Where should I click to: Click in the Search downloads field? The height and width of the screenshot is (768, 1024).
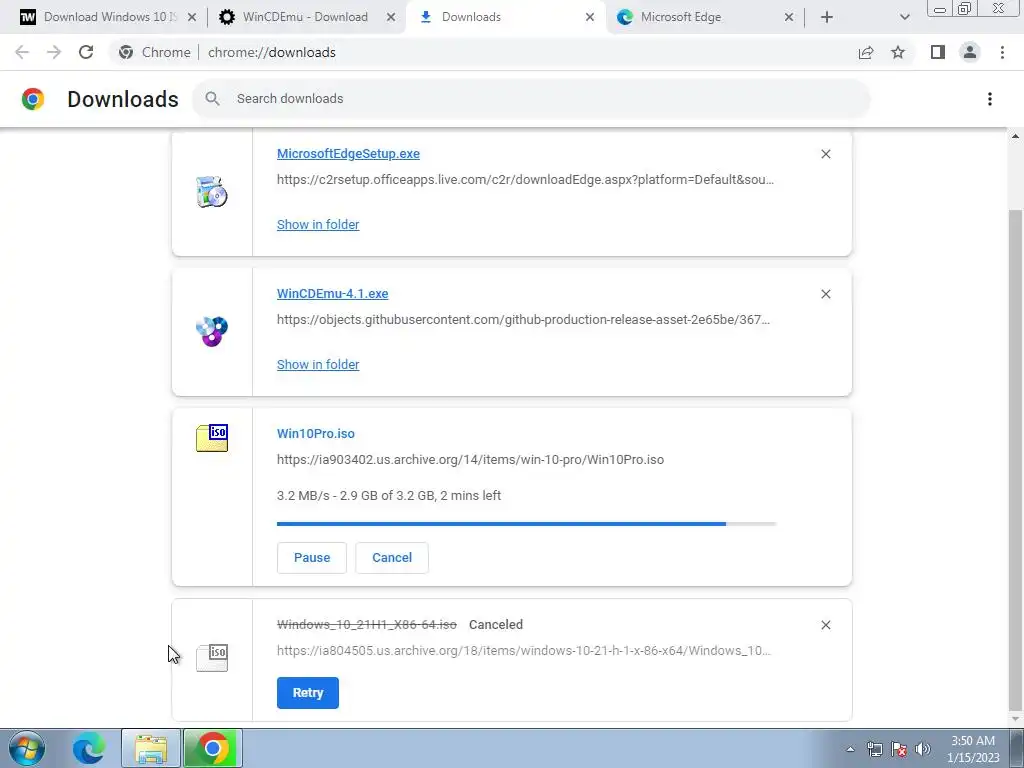point(531,99)
